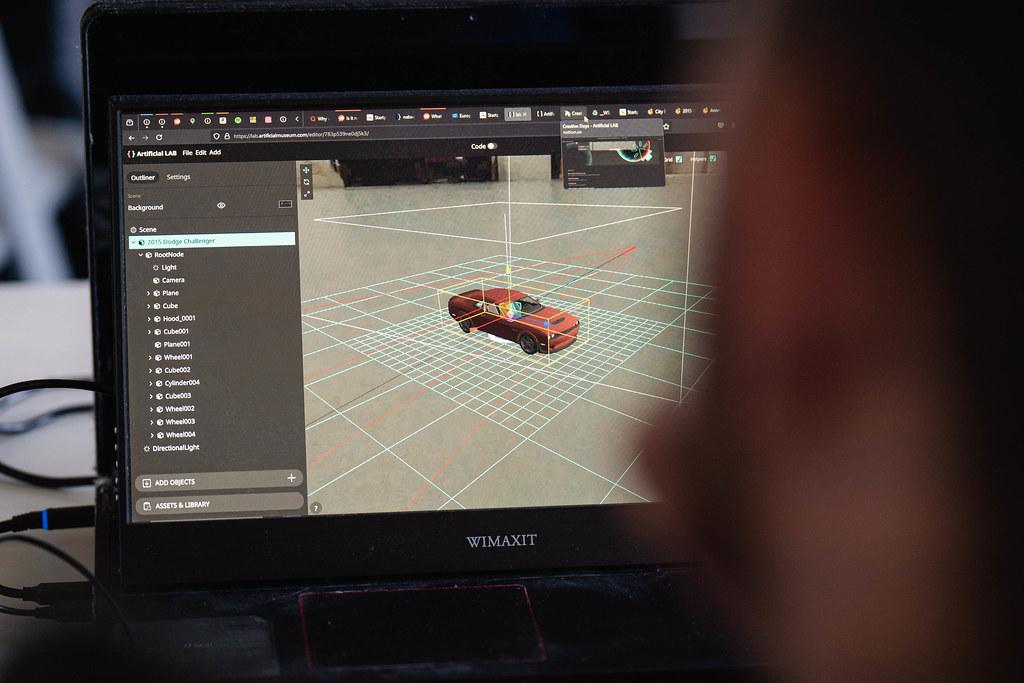Open the File menu
This screenshot has height=683, width=1024.
point(187,153)
